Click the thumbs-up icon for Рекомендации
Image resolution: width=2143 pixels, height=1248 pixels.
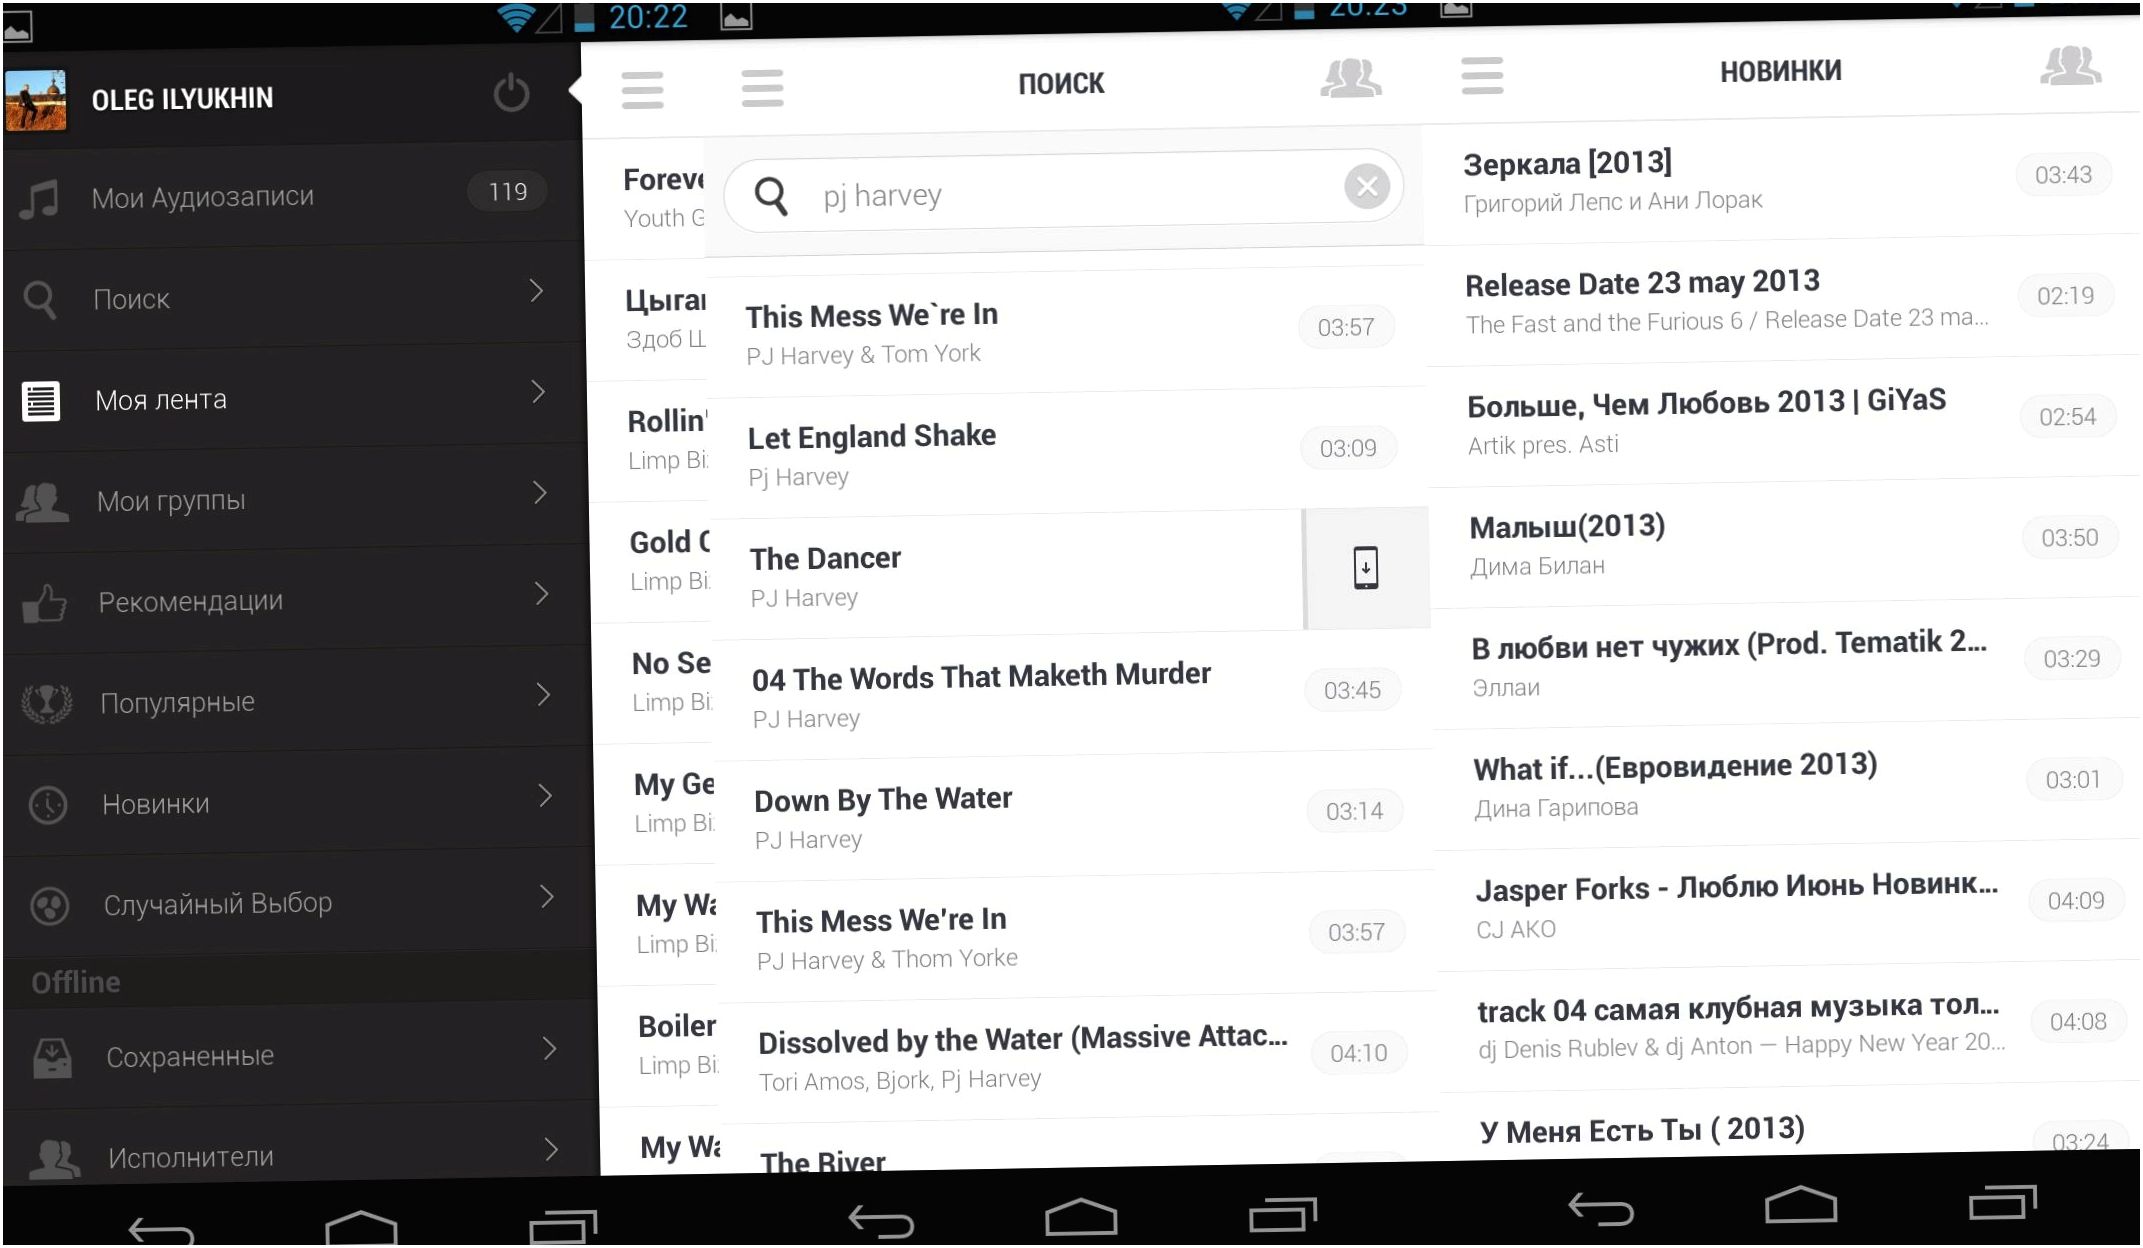tap(44, 603)
